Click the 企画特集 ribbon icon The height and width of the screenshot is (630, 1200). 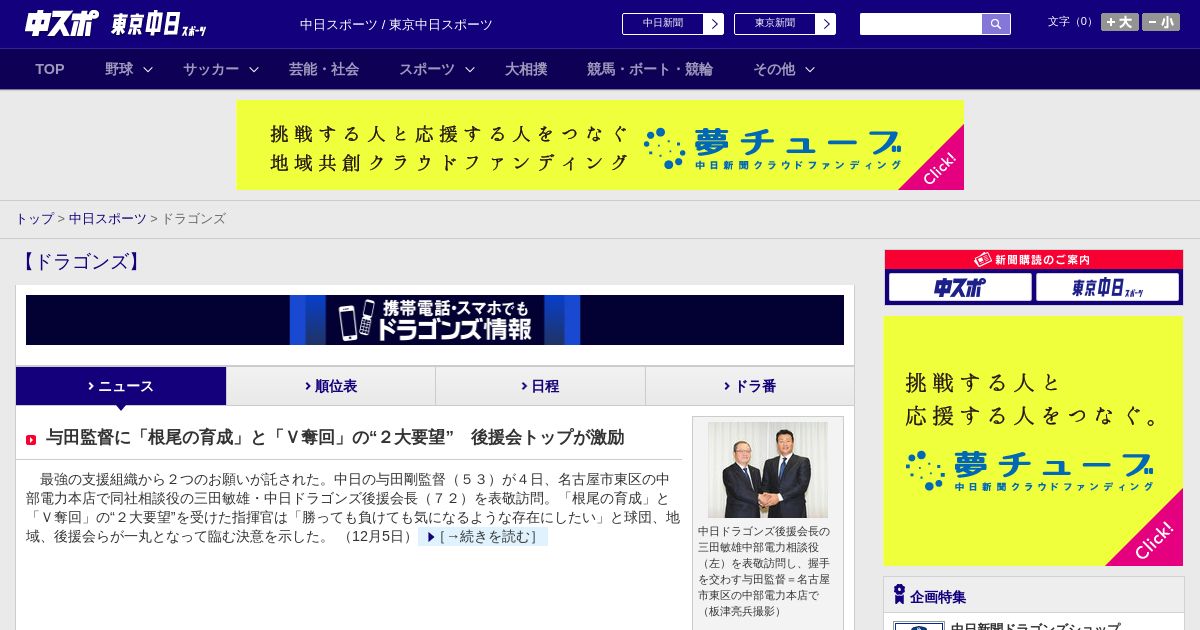899,594
